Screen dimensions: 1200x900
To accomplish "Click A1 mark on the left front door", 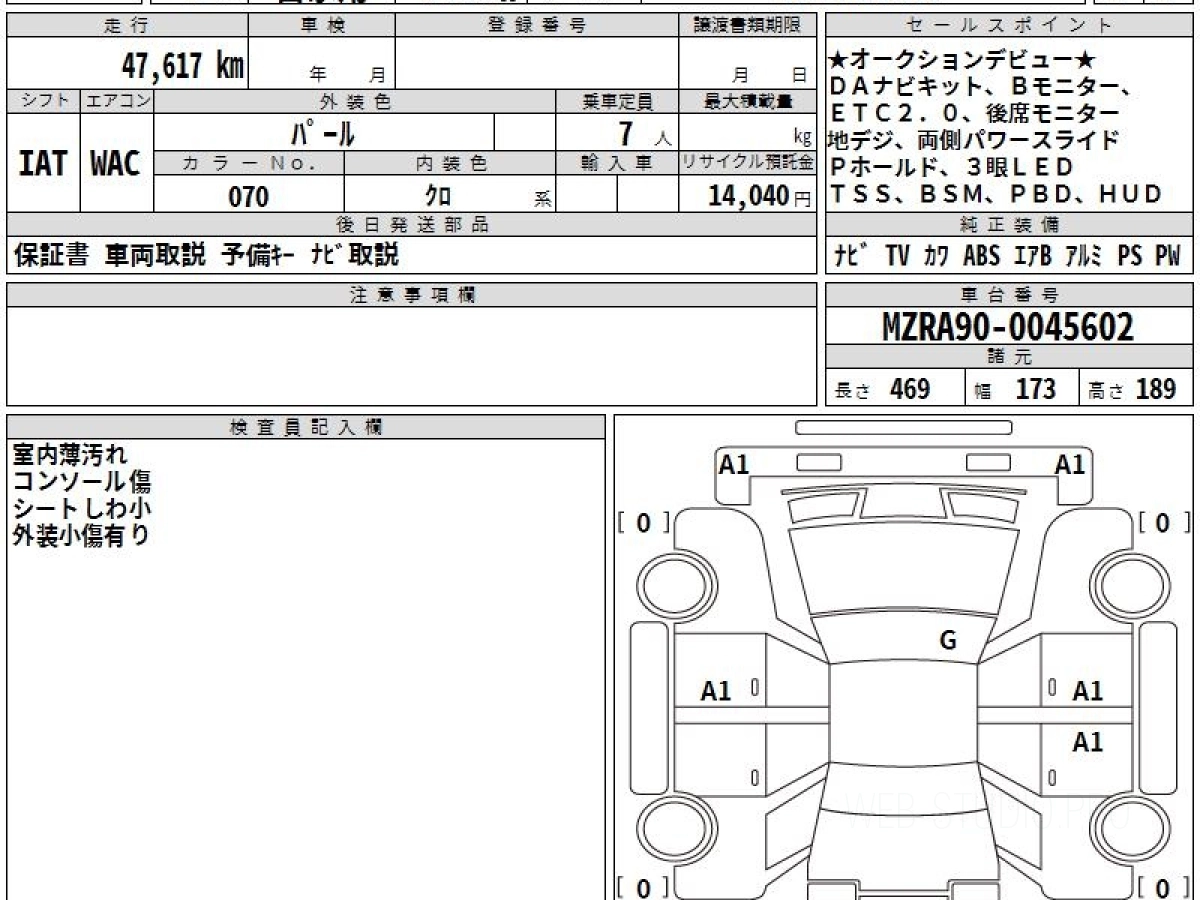I will tap(716, 691).
